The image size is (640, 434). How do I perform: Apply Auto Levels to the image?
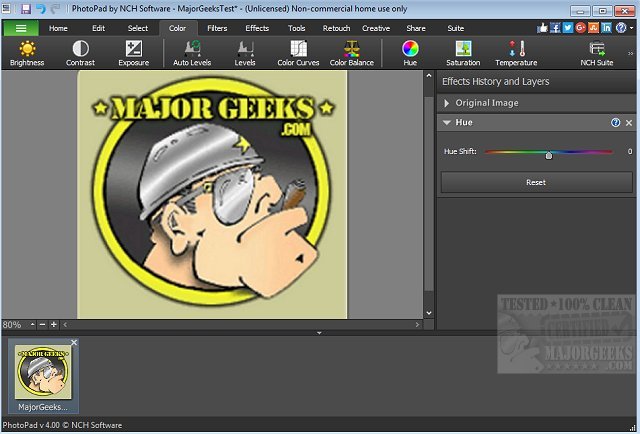click(x=192, y=53)
